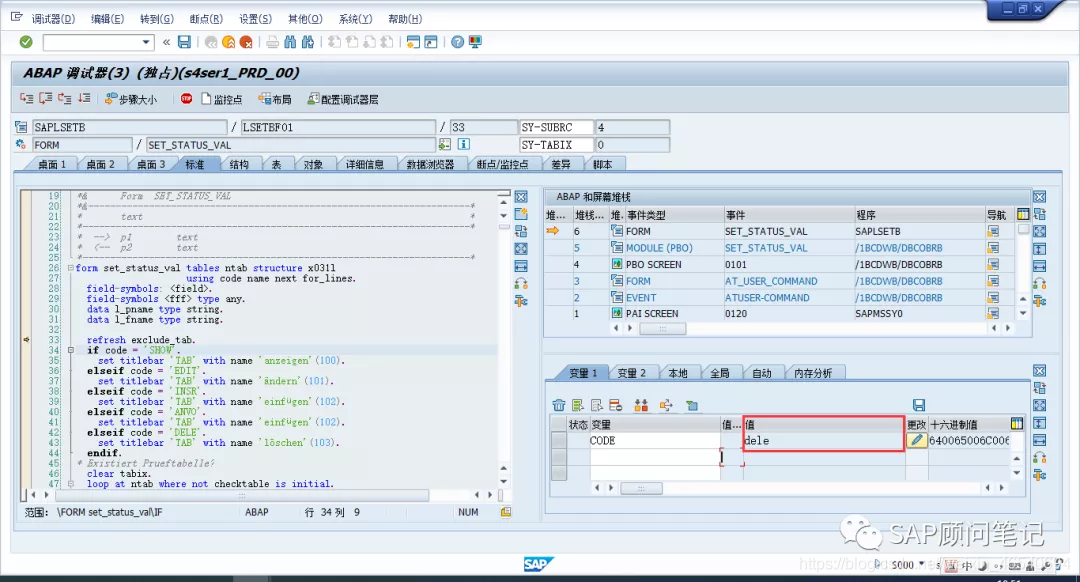This screenshot has height=582, width=1080.
Task: Click the navigation icon for PAI SCREEN row
Action: coord(993,313)
